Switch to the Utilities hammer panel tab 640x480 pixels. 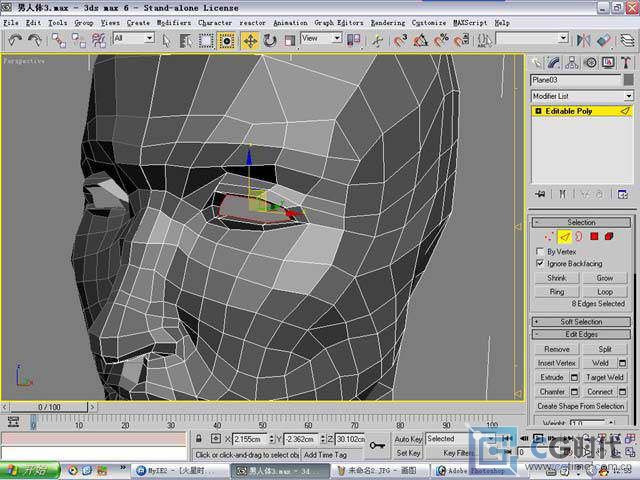click(x=626, y=63)
